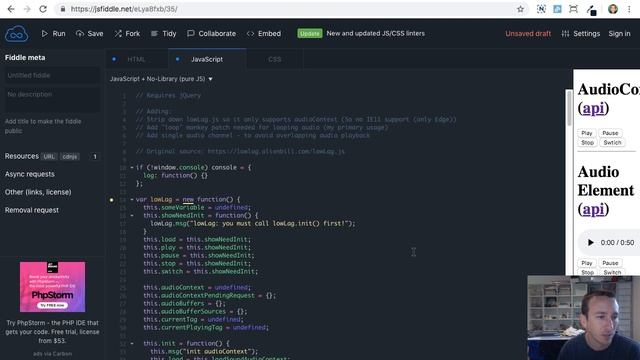Collapse the code fold at line 10

click(x=132, y=167)
